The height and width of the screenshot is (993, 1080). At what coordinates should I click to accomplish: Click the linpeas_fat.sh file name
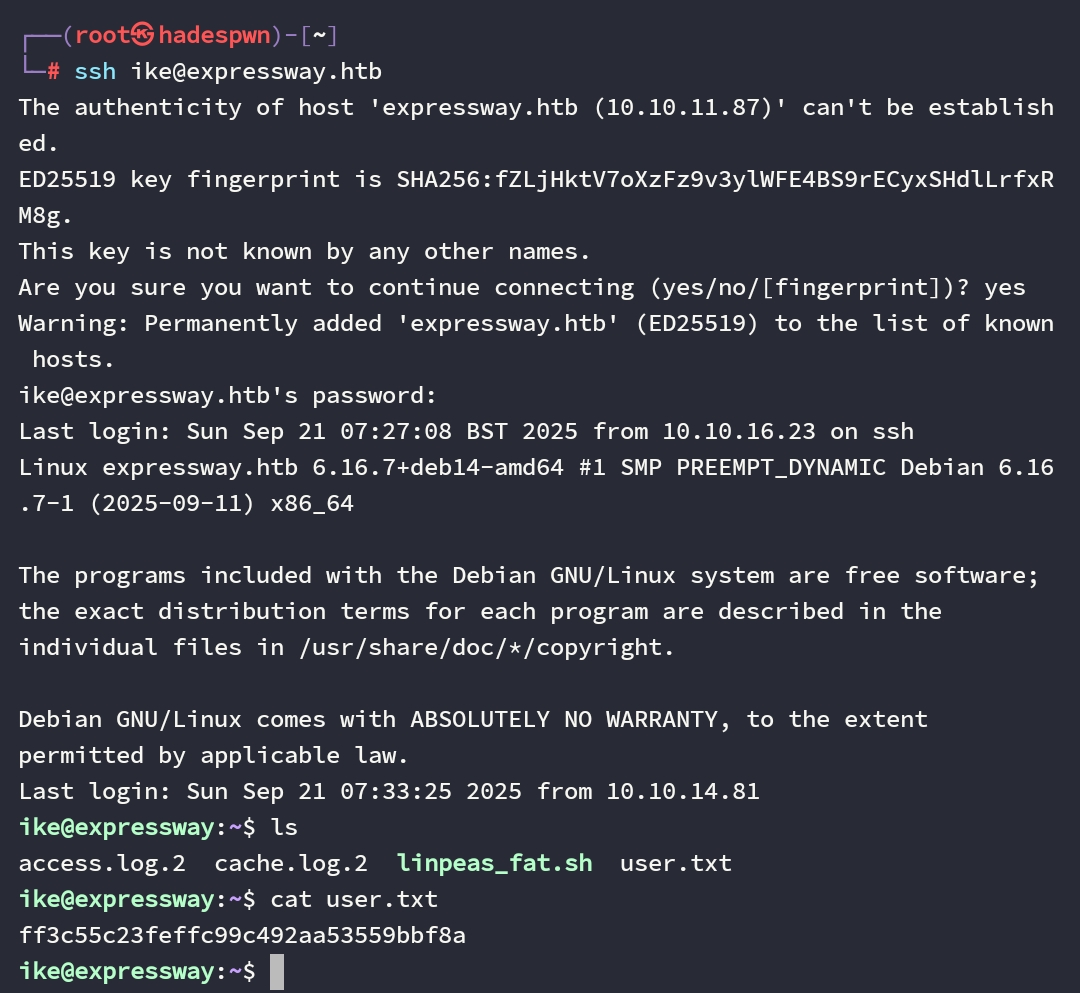pos(494,863)
